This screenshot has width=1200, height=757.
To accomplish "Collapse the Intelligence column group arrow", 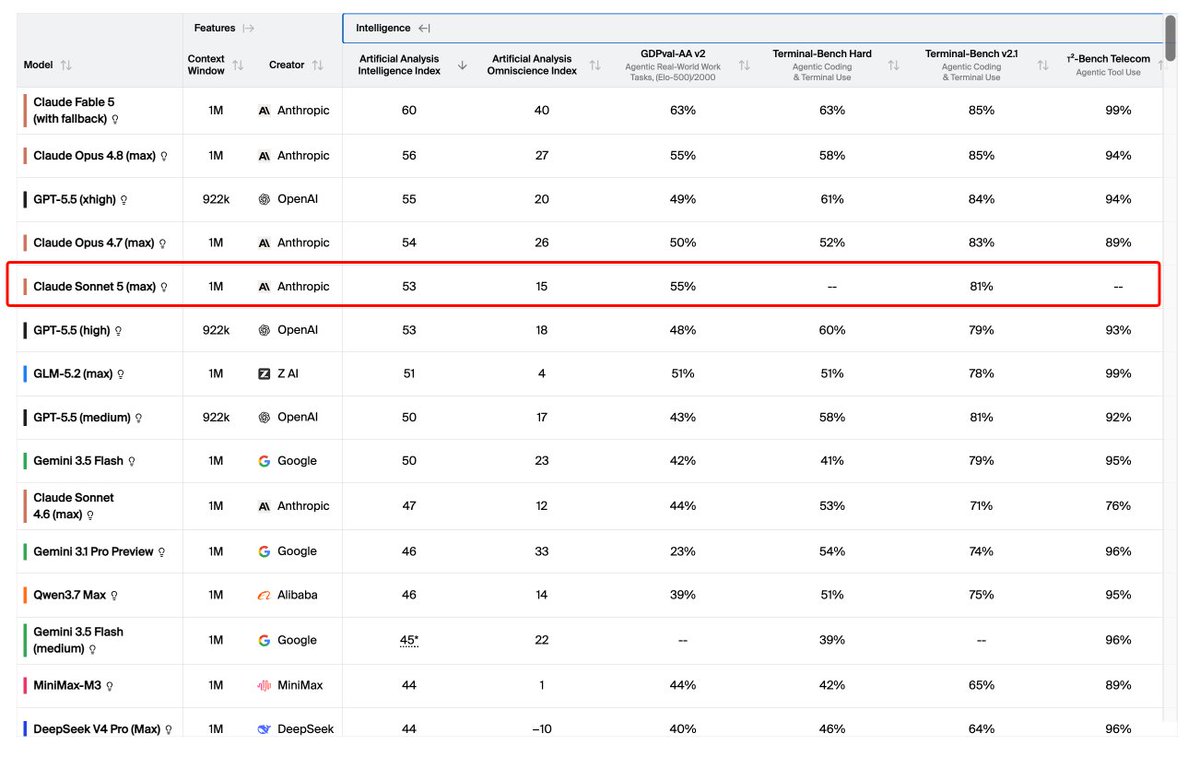I will point(424,28).
